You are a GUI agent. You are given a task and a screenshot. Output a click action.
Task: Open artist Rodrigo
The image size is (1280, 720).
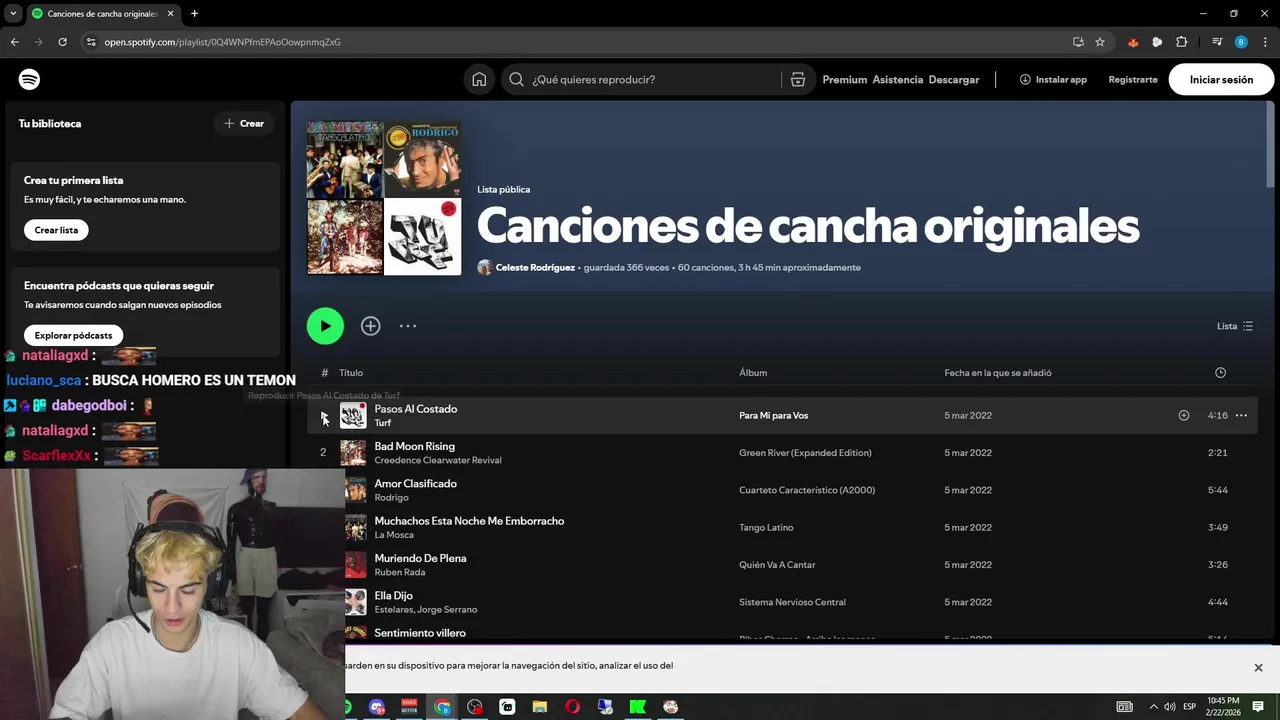391,498
